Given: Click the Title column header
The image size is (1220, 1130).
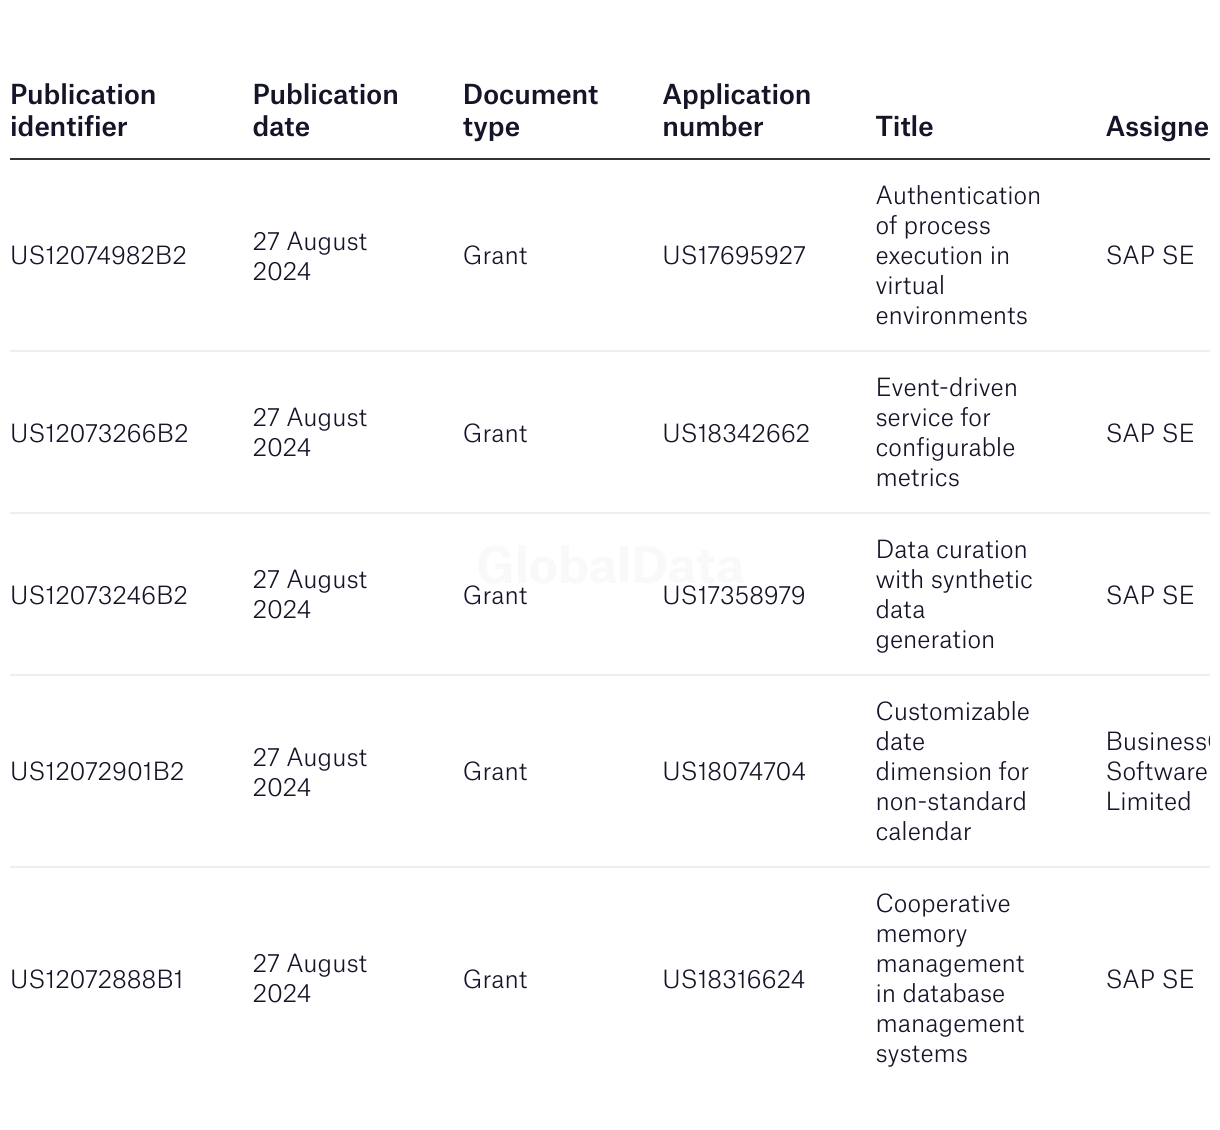Looking at the screenshot, I should point(904,126).
